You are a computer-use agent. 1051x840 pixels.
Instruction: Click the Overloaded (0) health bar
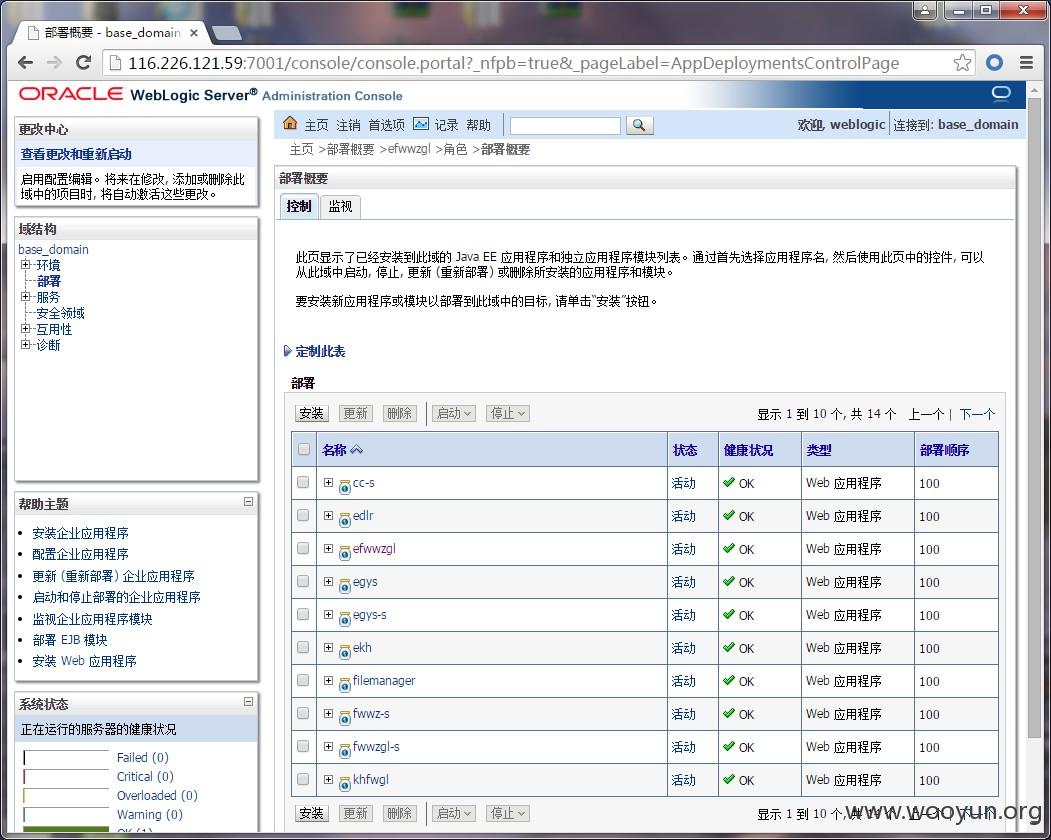click(66, 796)
